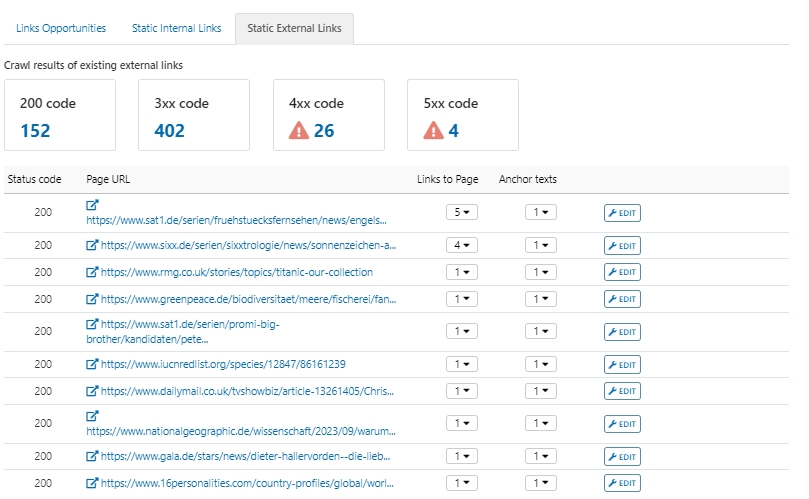
Task: Click external link icon beside greenpeace.de URL
Action: (92, 299)
